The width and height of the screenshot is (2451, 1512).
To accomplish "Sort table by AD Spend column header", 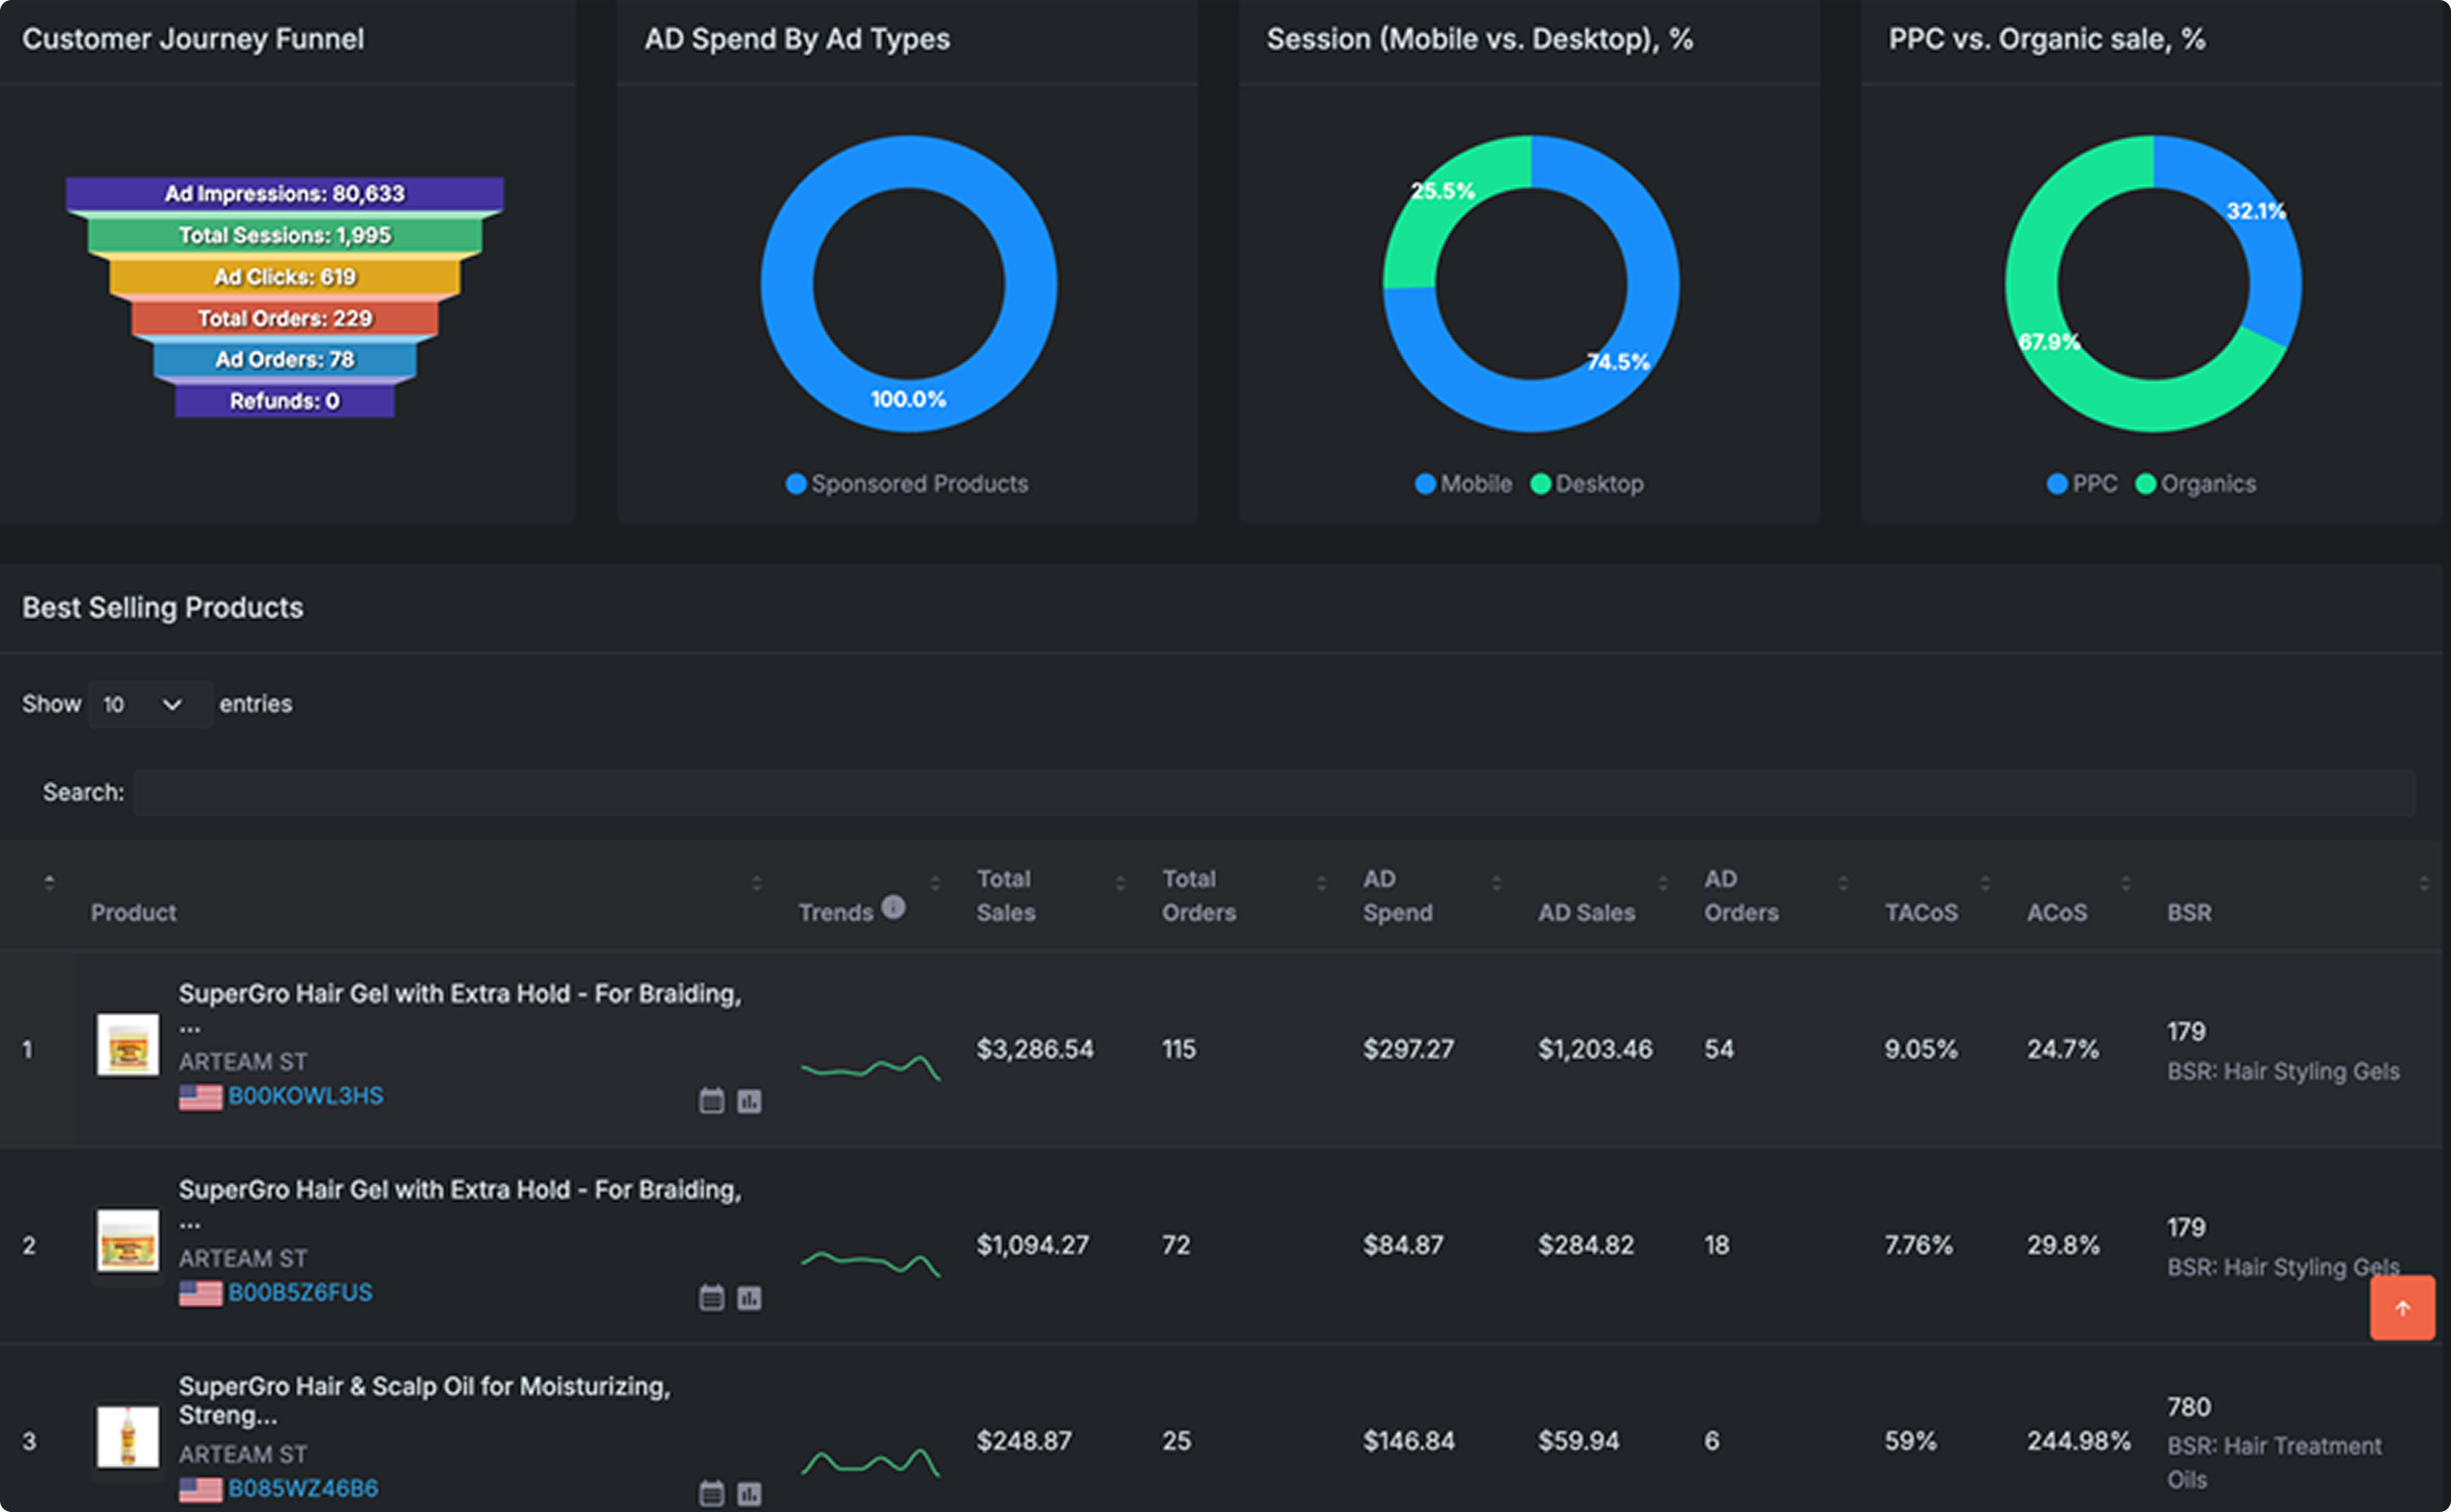I will (x=1397, y=895).
